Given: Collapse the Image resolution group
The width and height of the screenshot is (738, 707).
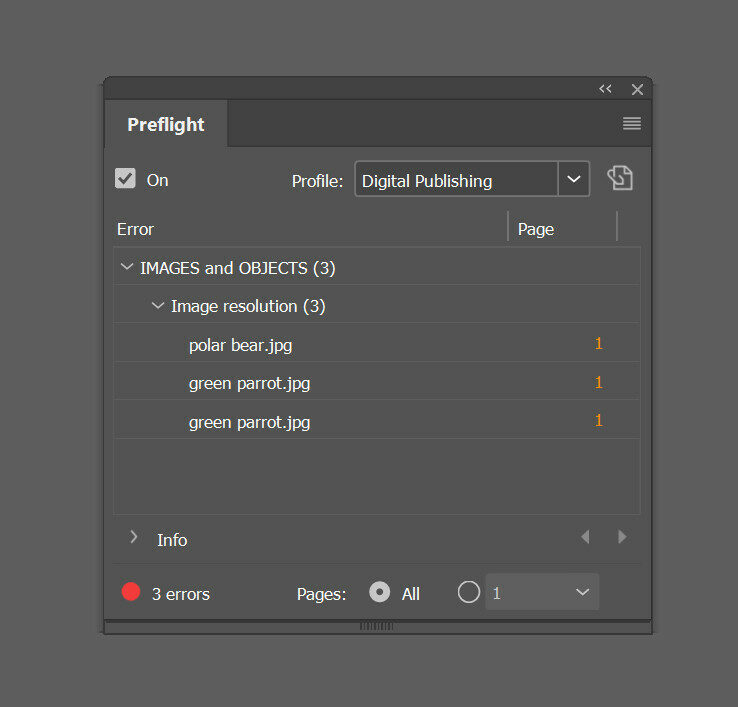Looking at the screenshot, I should click(x=157, y=305).
